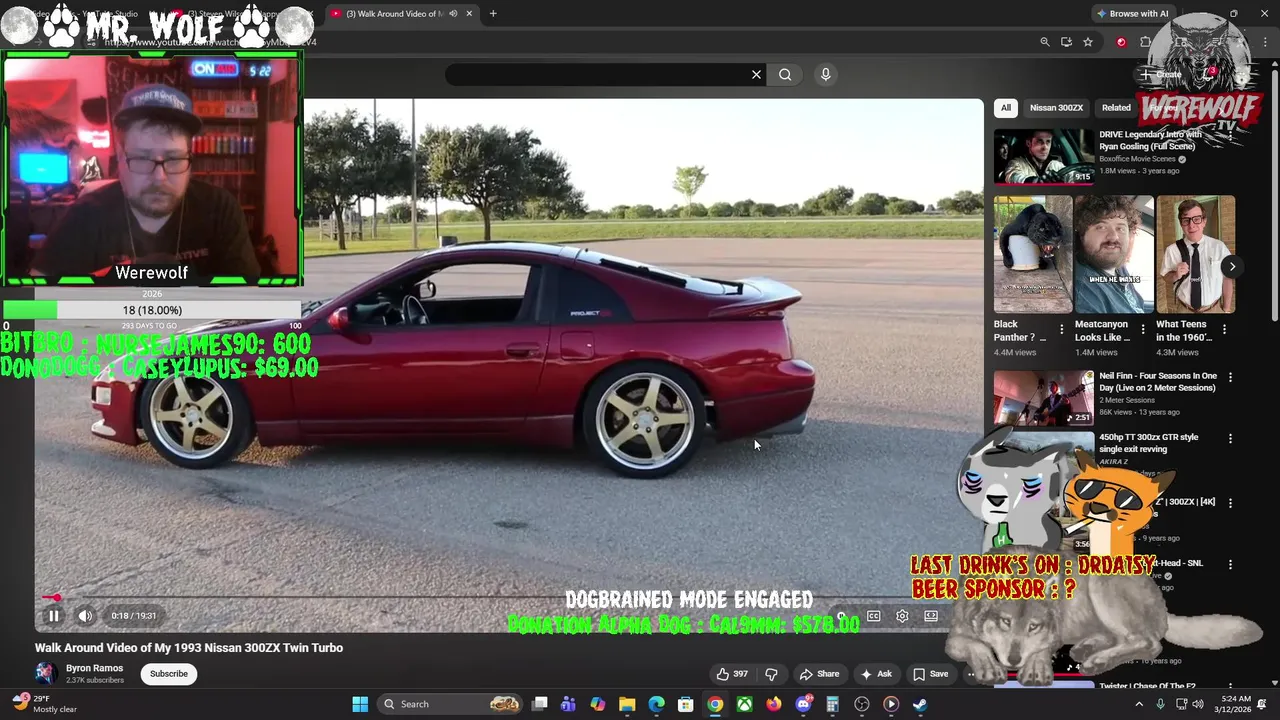This screenshot has height=720, width=1280.
Task: Open Microsoft Store taskbar icon
Action: click(686, 704)
